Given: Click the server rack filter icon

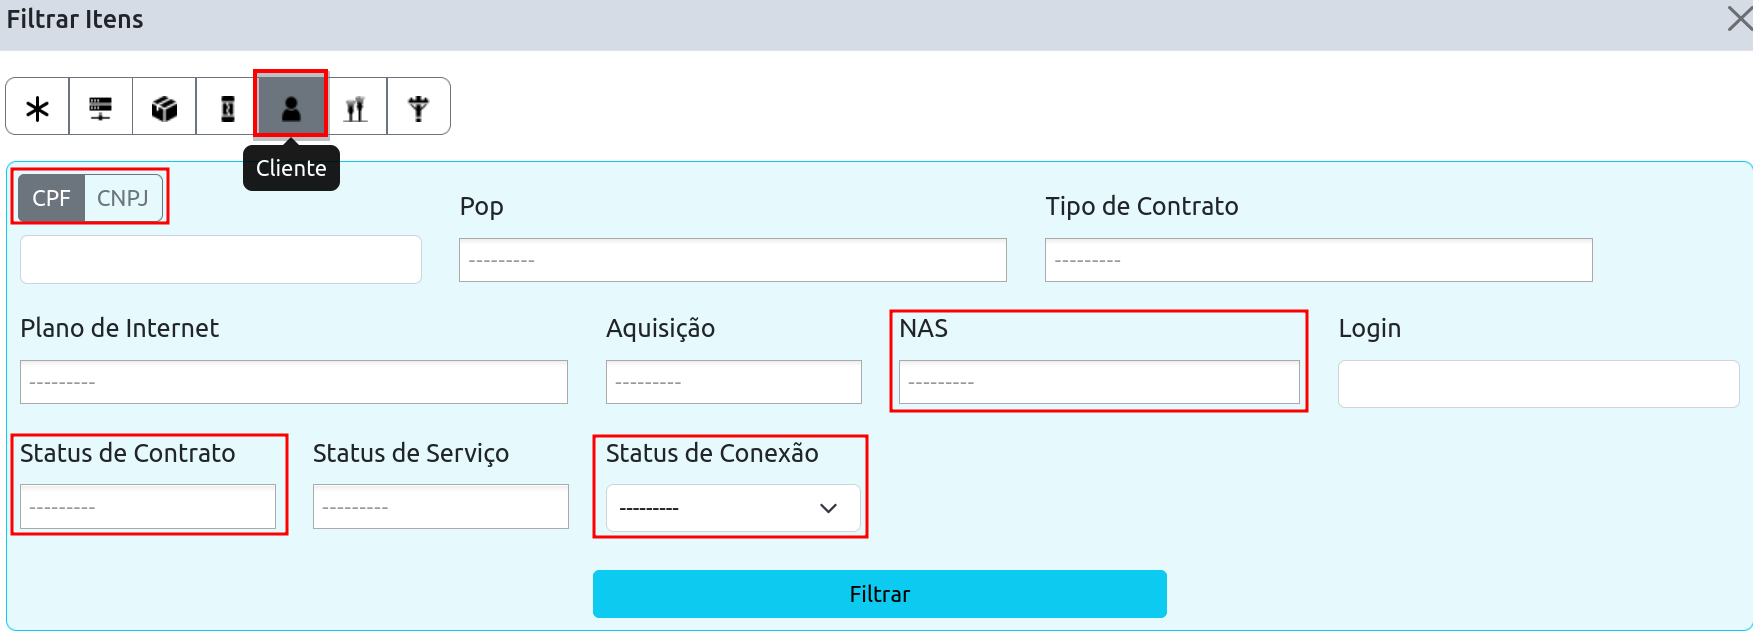Looking at the screenshot, I should coord(101,107).
